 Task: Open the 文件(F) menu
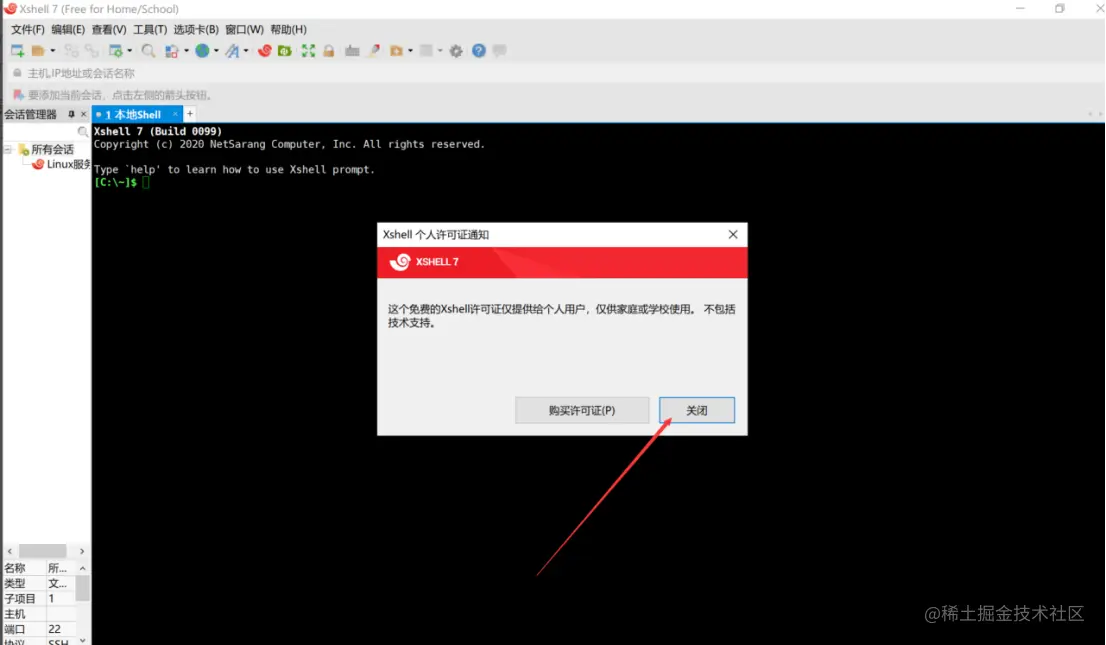28,30
